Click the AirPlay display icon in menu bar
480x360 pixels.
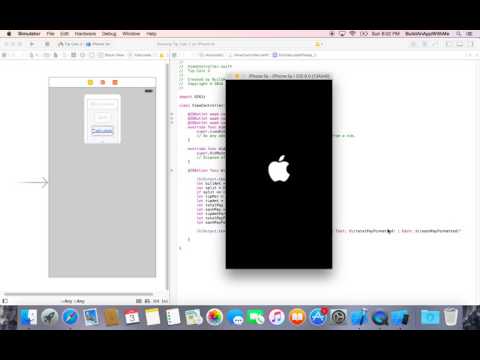point(342,34)
